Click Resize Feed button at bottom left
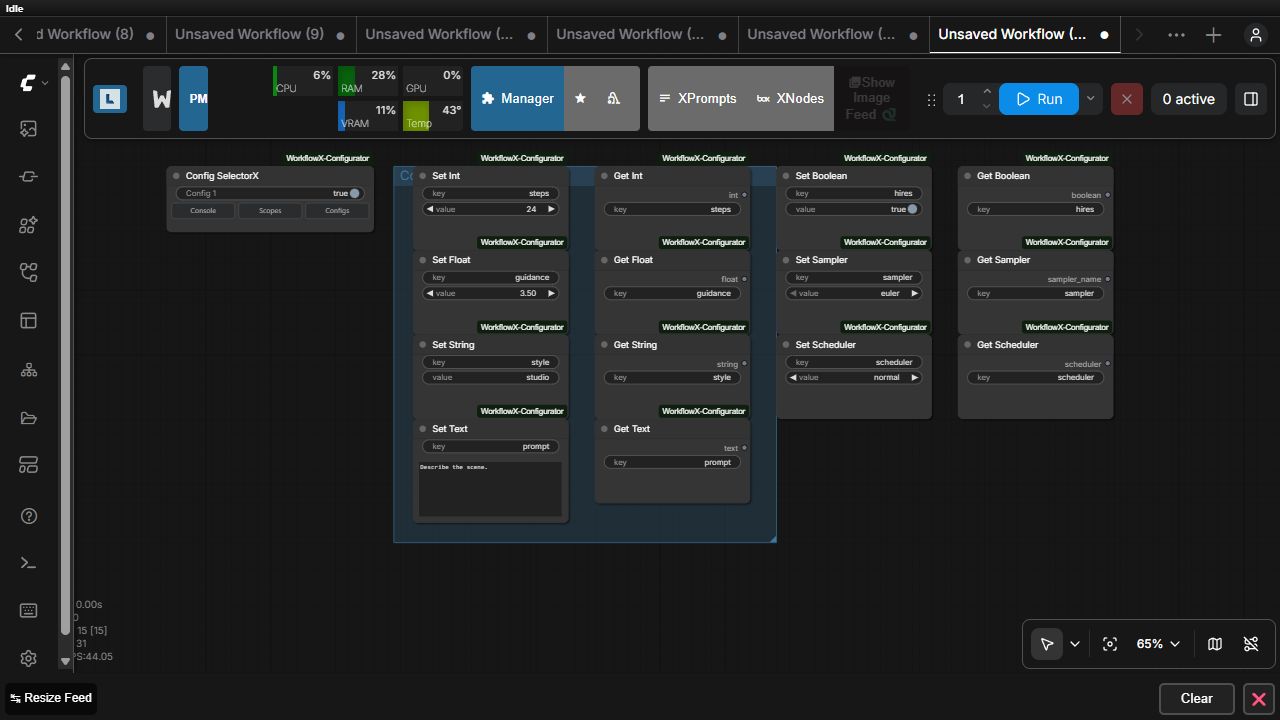Screen dimensions: 1280x720 pos(50,698)
